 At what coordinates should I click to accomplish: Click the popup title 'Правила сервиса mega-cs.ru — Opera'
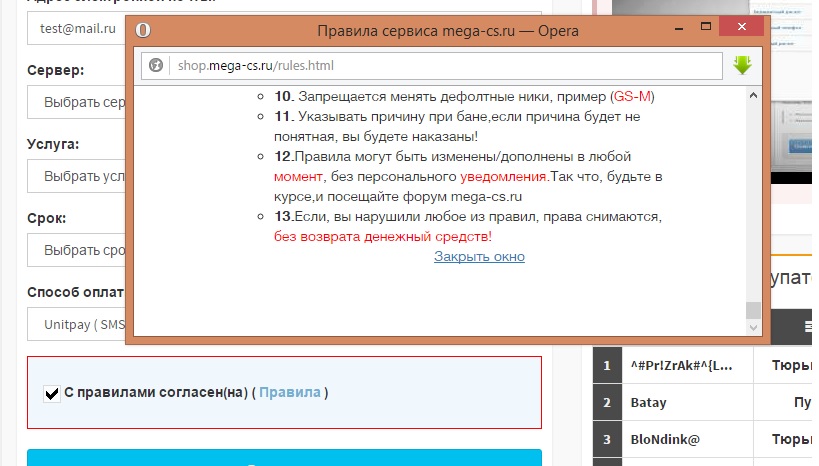448,31
